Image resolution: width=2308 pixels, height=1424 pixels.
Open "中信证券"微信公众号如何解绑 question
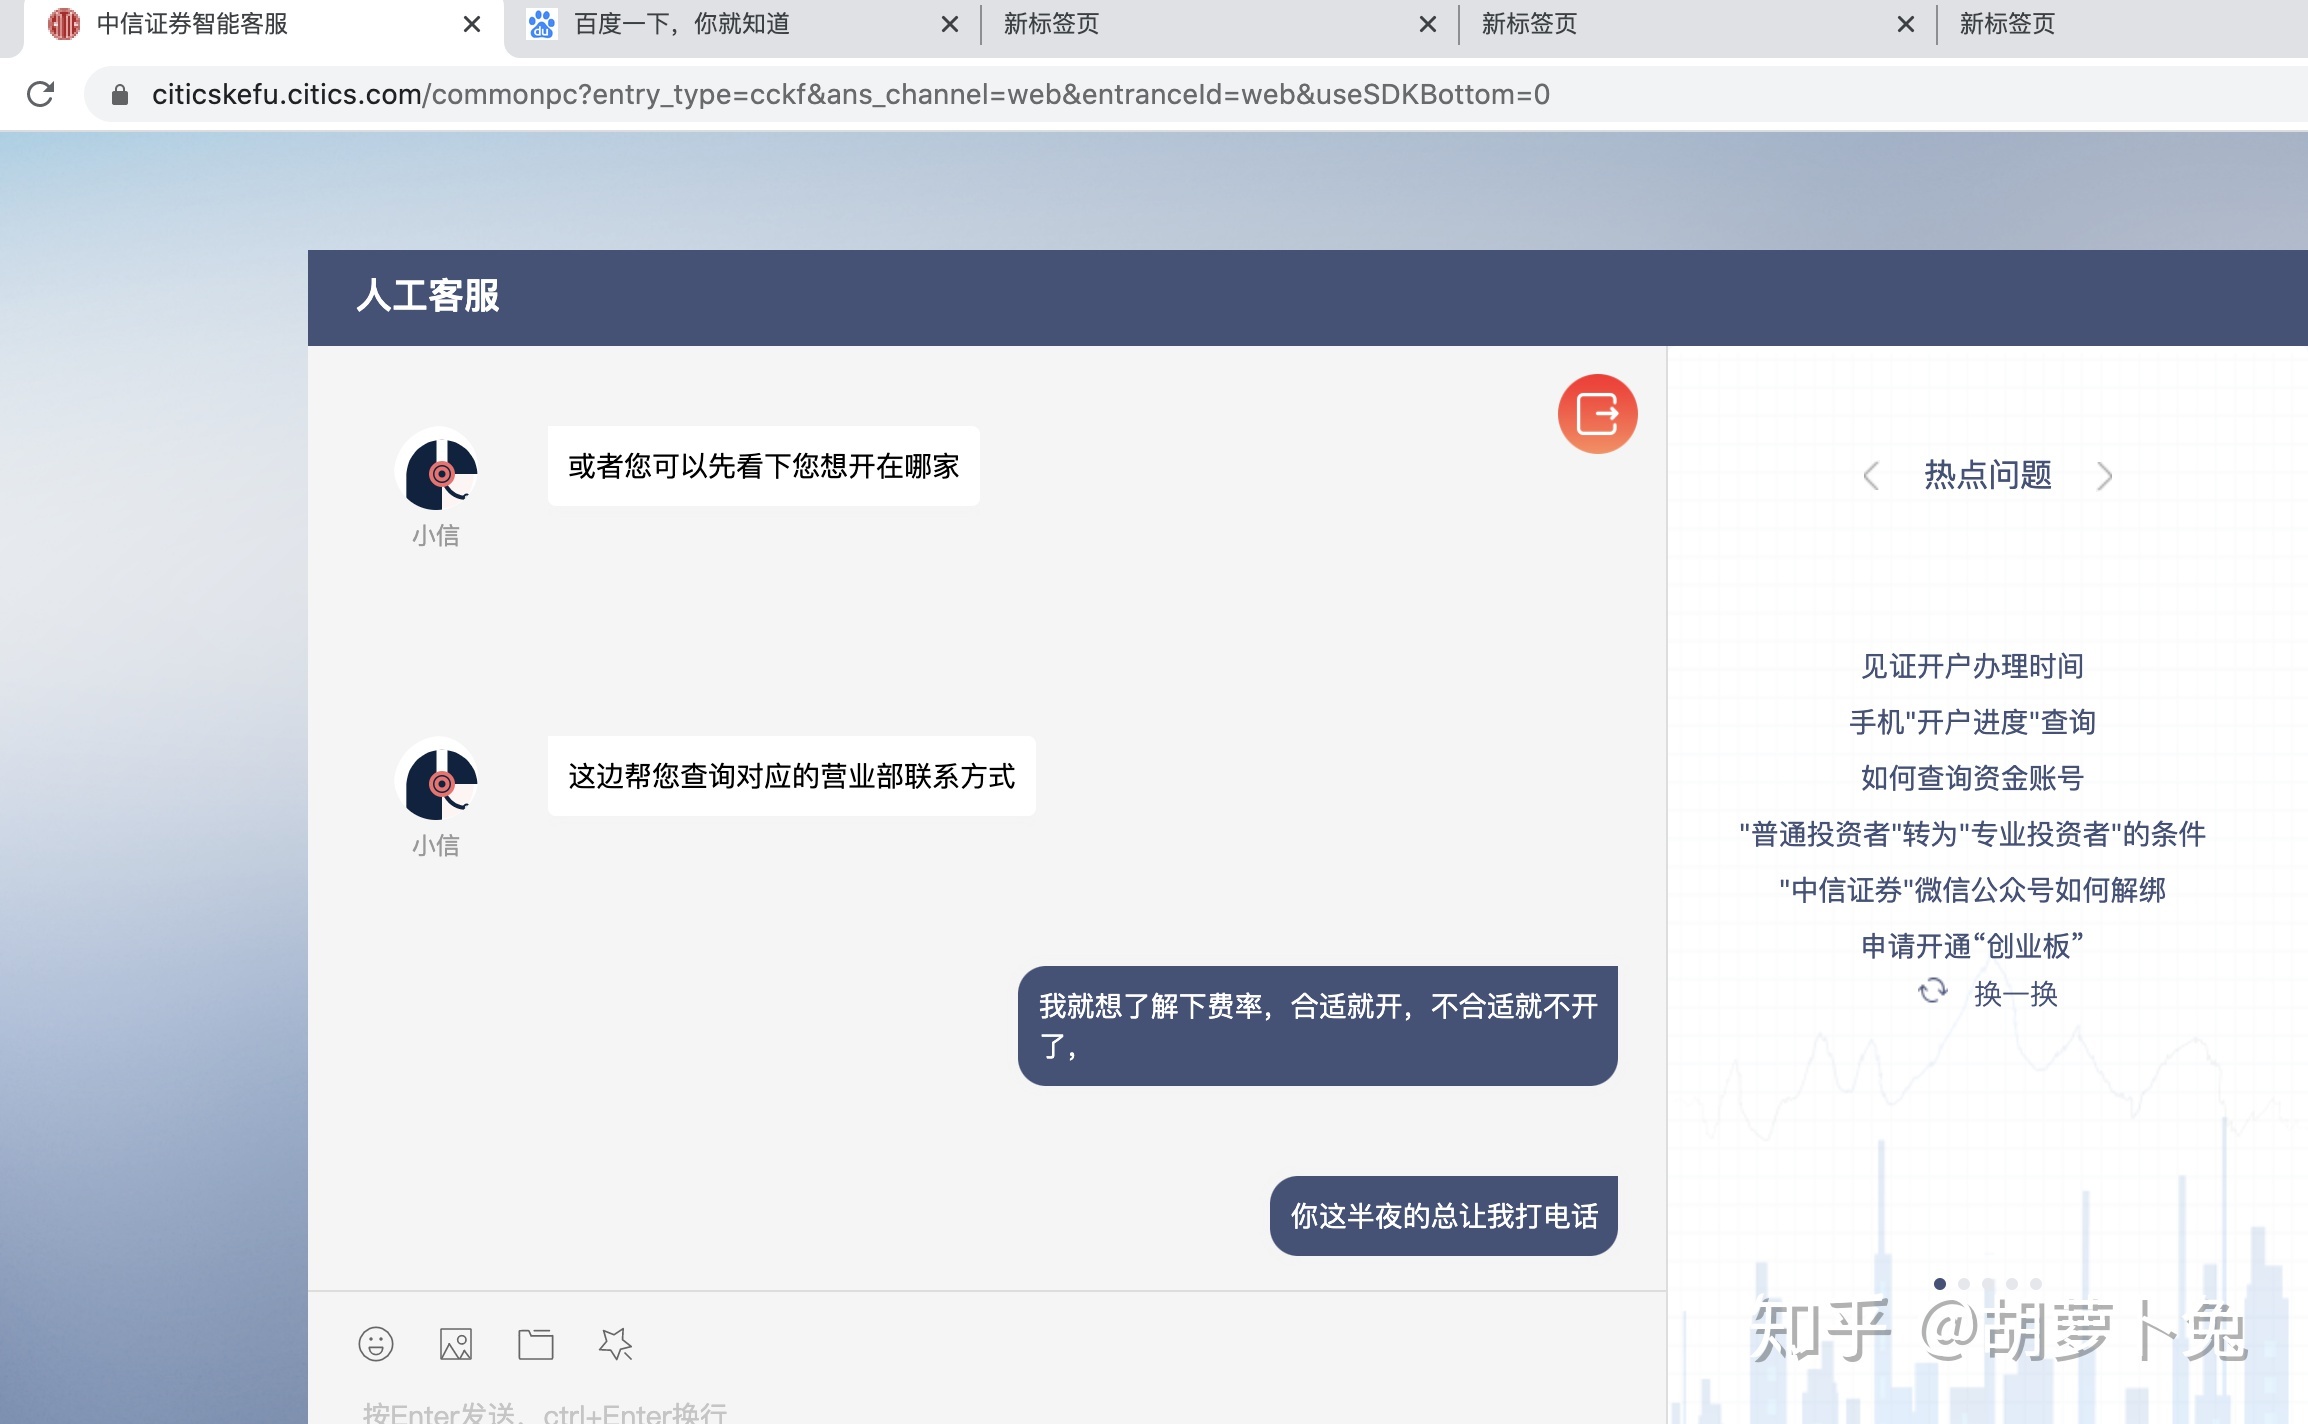(1972, 890)
